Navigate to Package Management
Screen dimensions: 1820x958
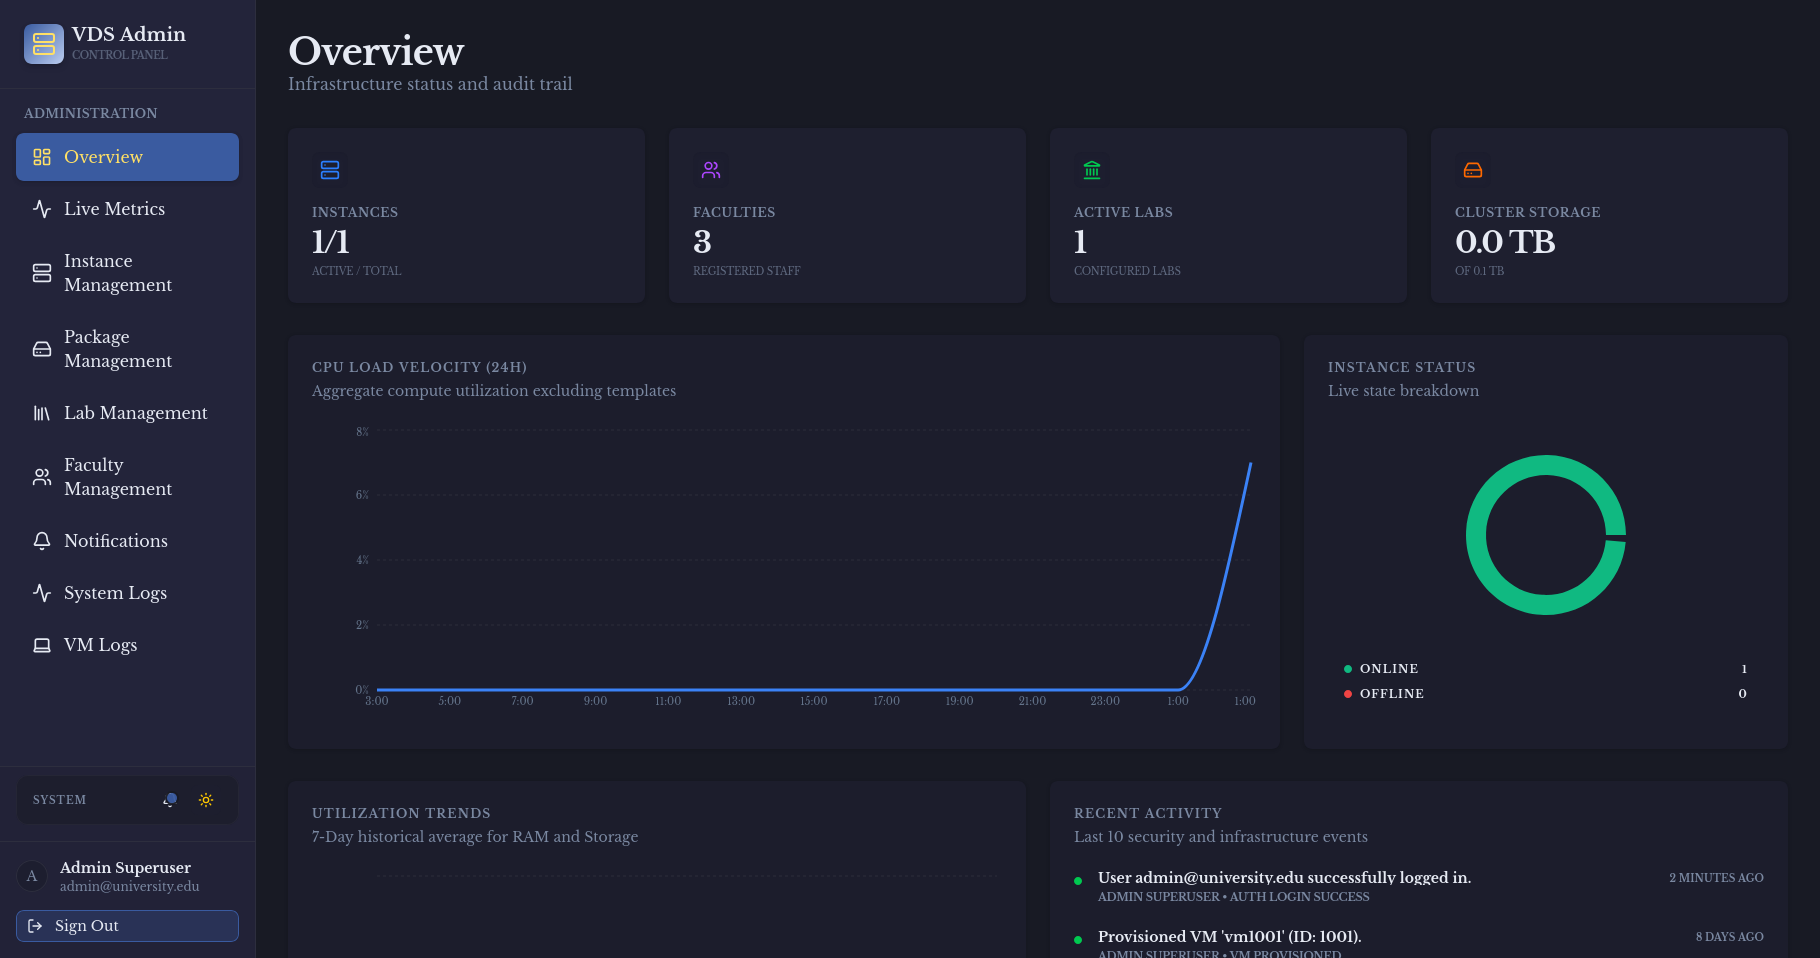127,349
